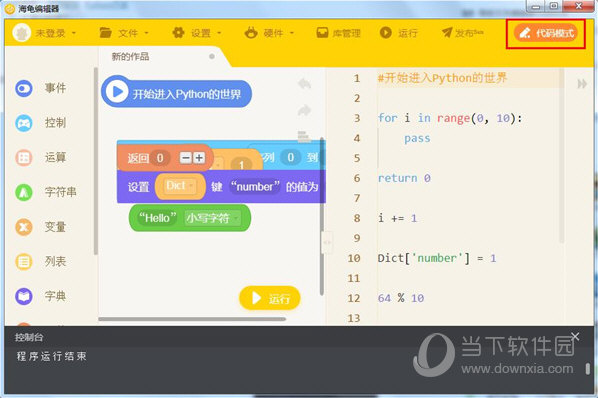Image resolution: width=598 pixels, height=398 pixels.
Task: Click the play icon on the start block
Action: [x=117, y=91]
